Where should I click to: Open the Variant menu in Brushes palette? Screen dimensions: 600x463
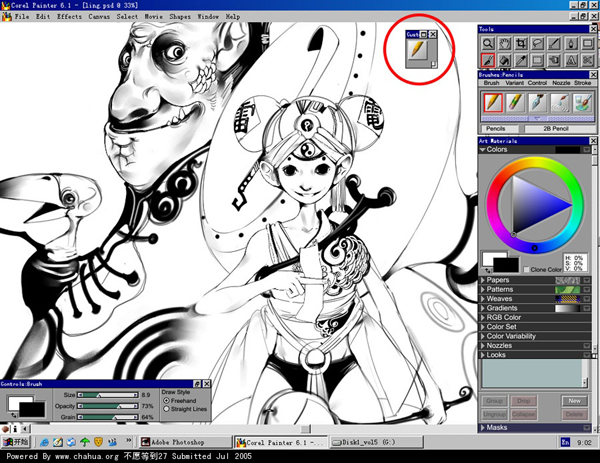point(514,83)
